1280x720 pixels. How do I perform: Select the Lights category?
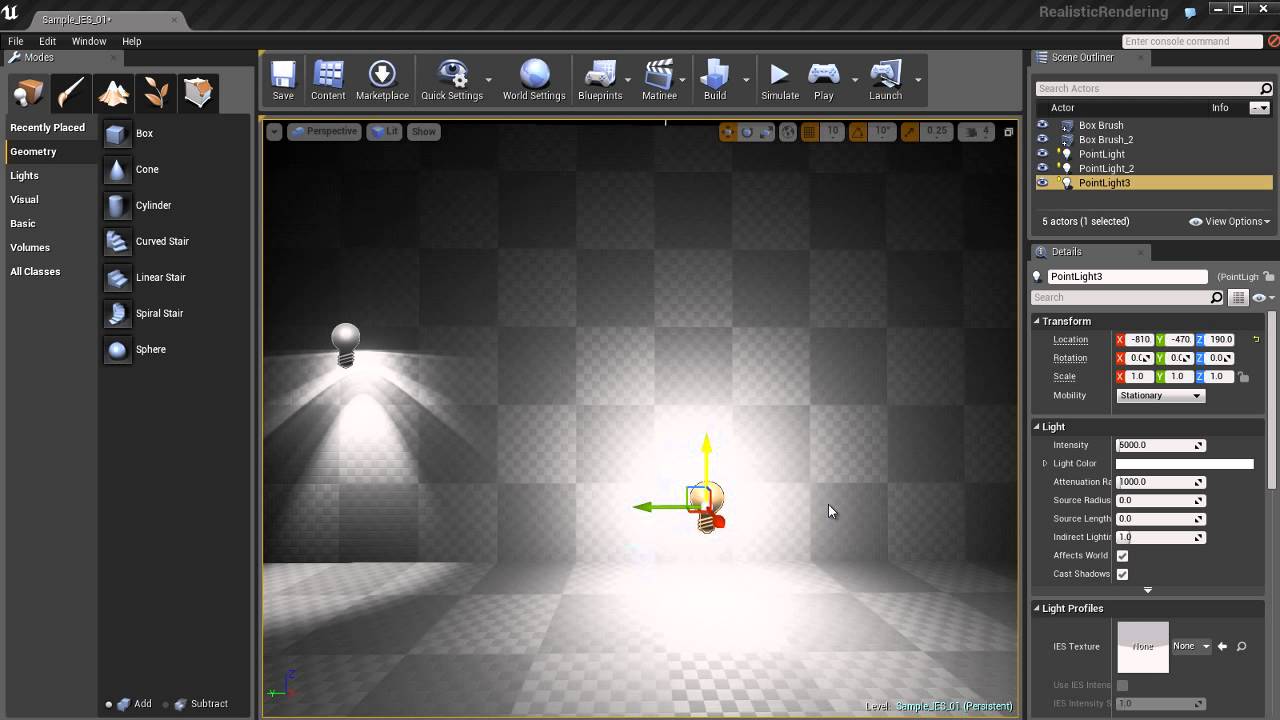[x=25, y=175]
